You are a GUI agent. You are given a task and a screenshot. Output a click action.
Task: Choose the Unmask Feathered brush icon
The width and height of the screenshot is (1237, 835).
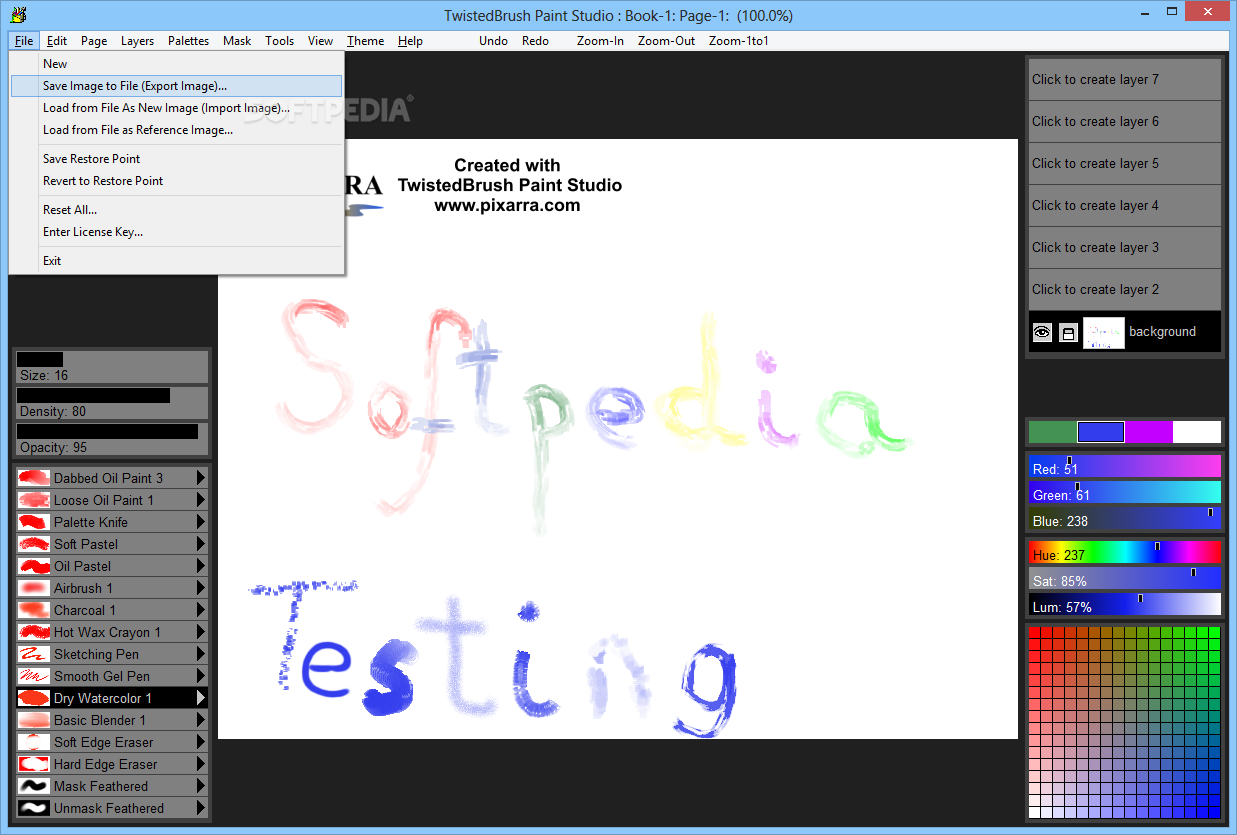[x=34, y=808]
